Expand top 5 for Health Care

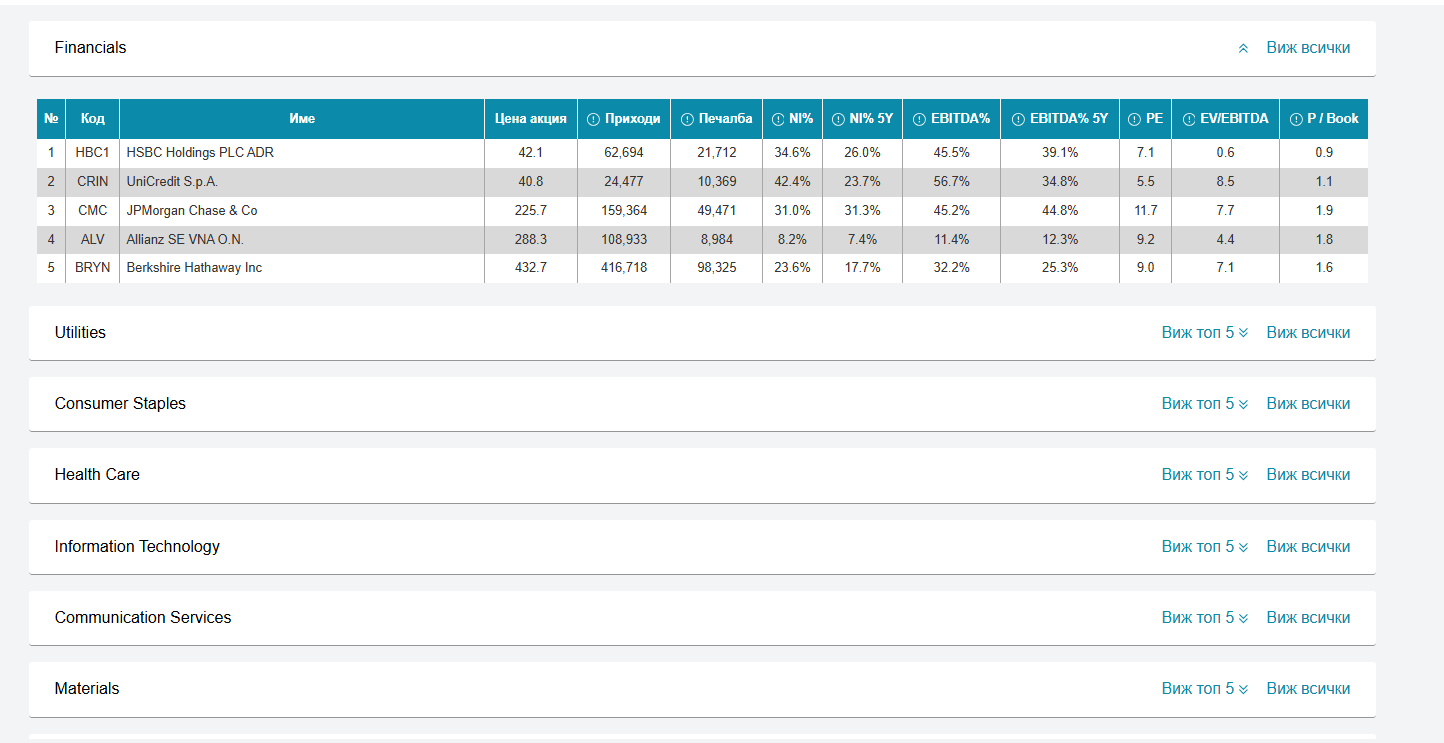coord(1205,475)
